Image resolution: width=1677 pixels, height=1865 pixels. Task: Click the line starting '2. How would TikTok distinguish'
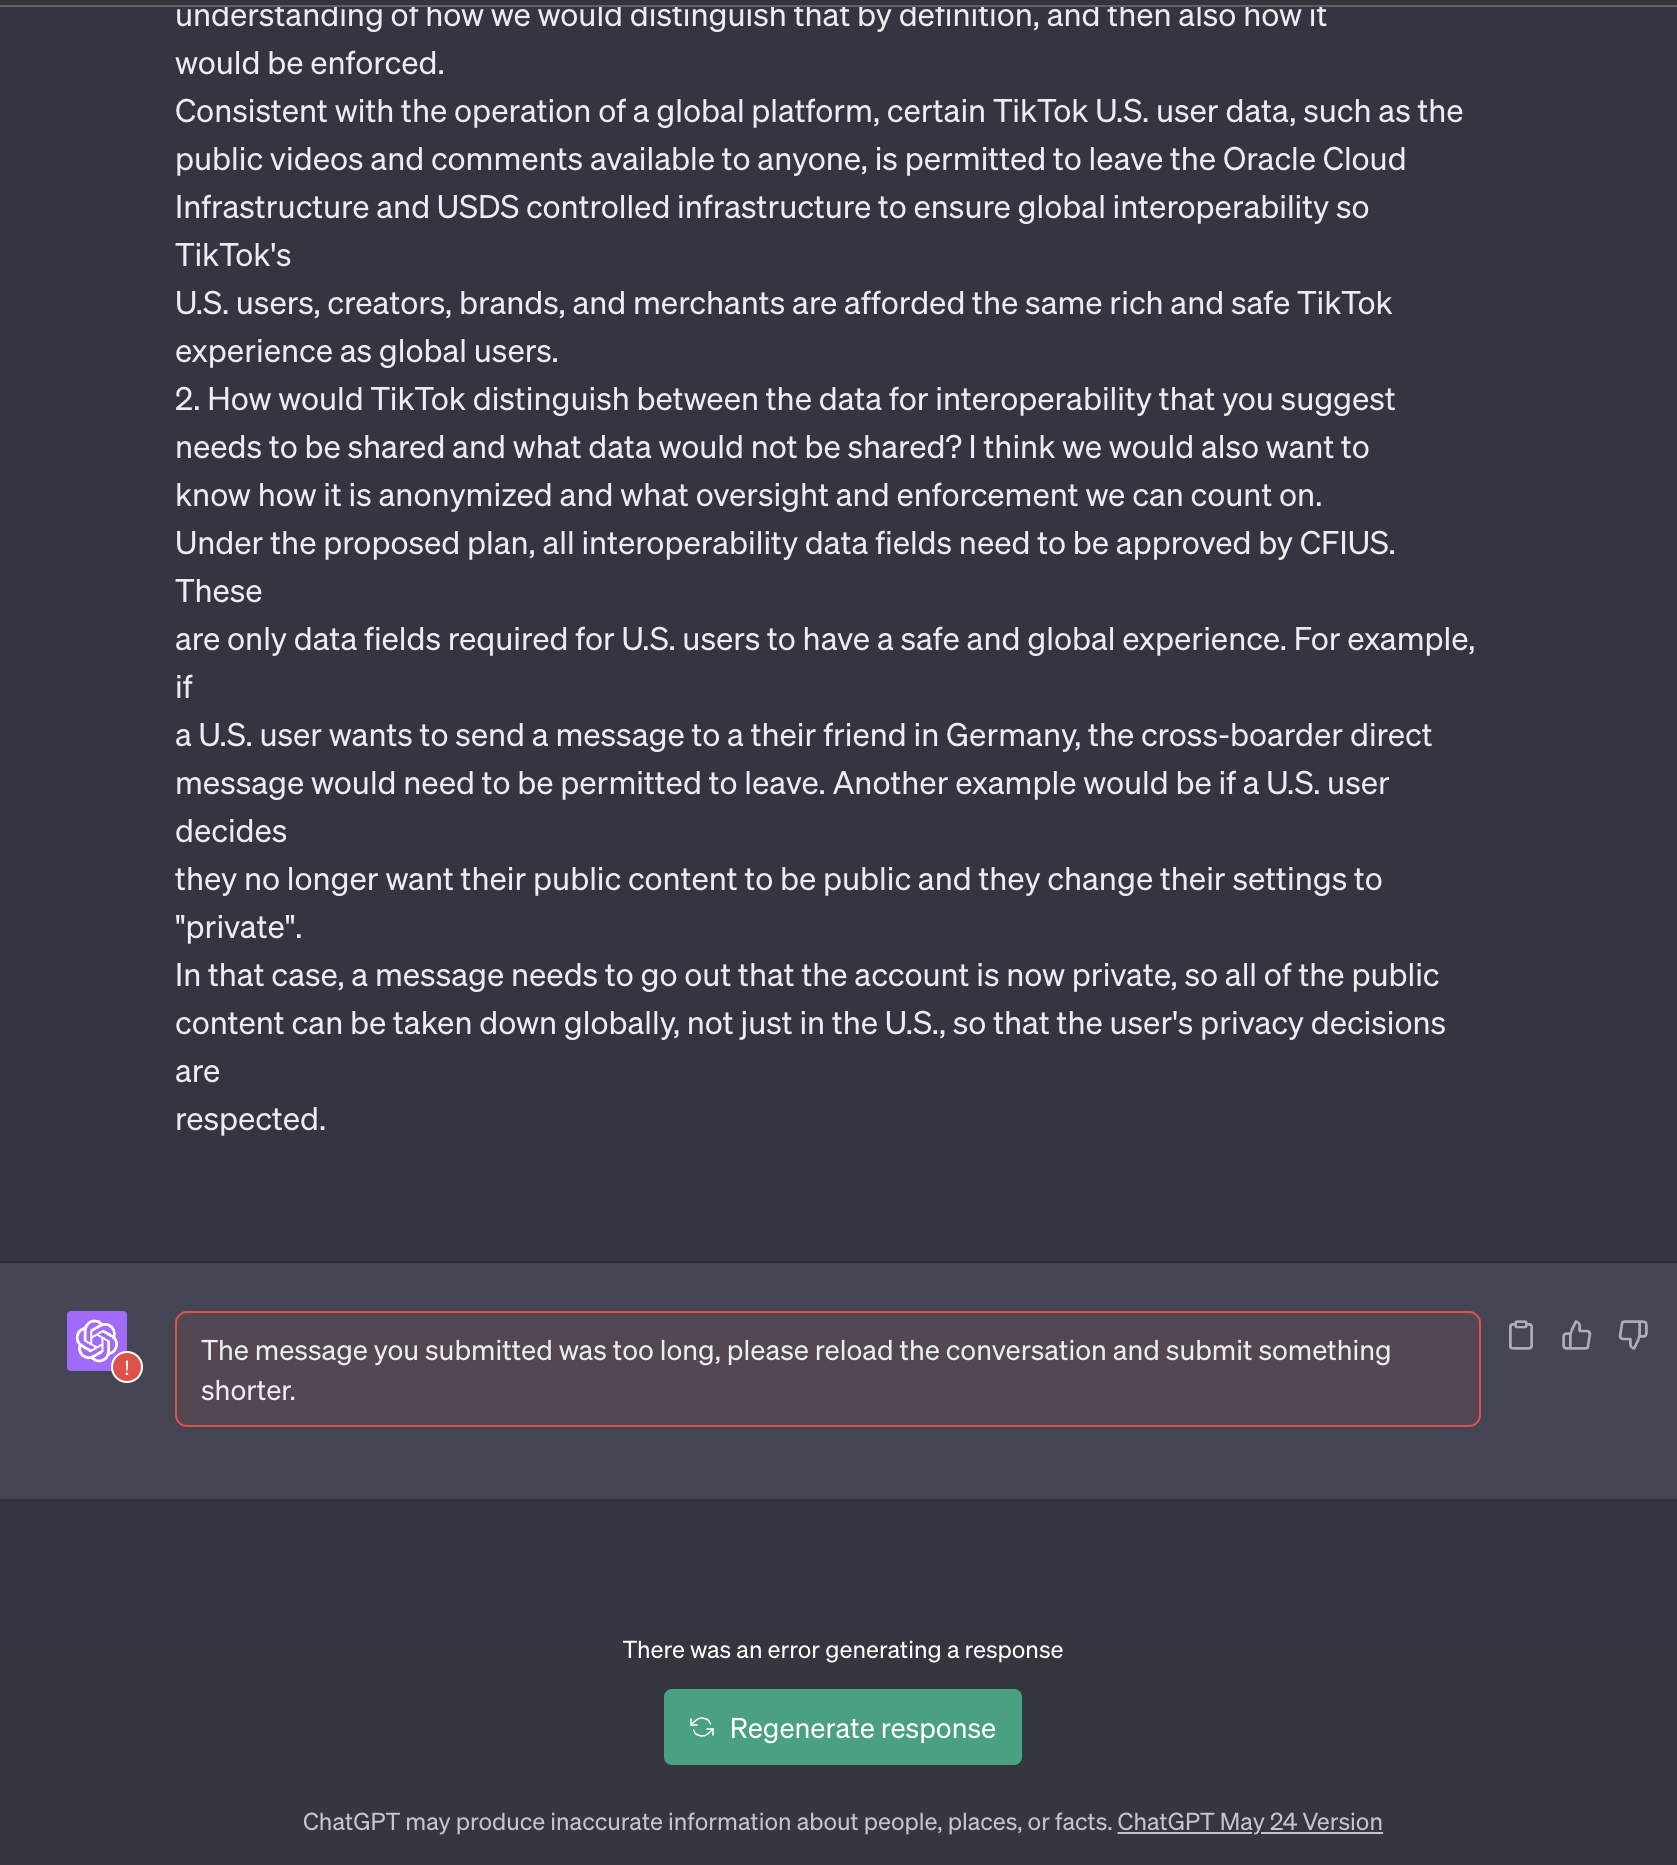[784, 399]
